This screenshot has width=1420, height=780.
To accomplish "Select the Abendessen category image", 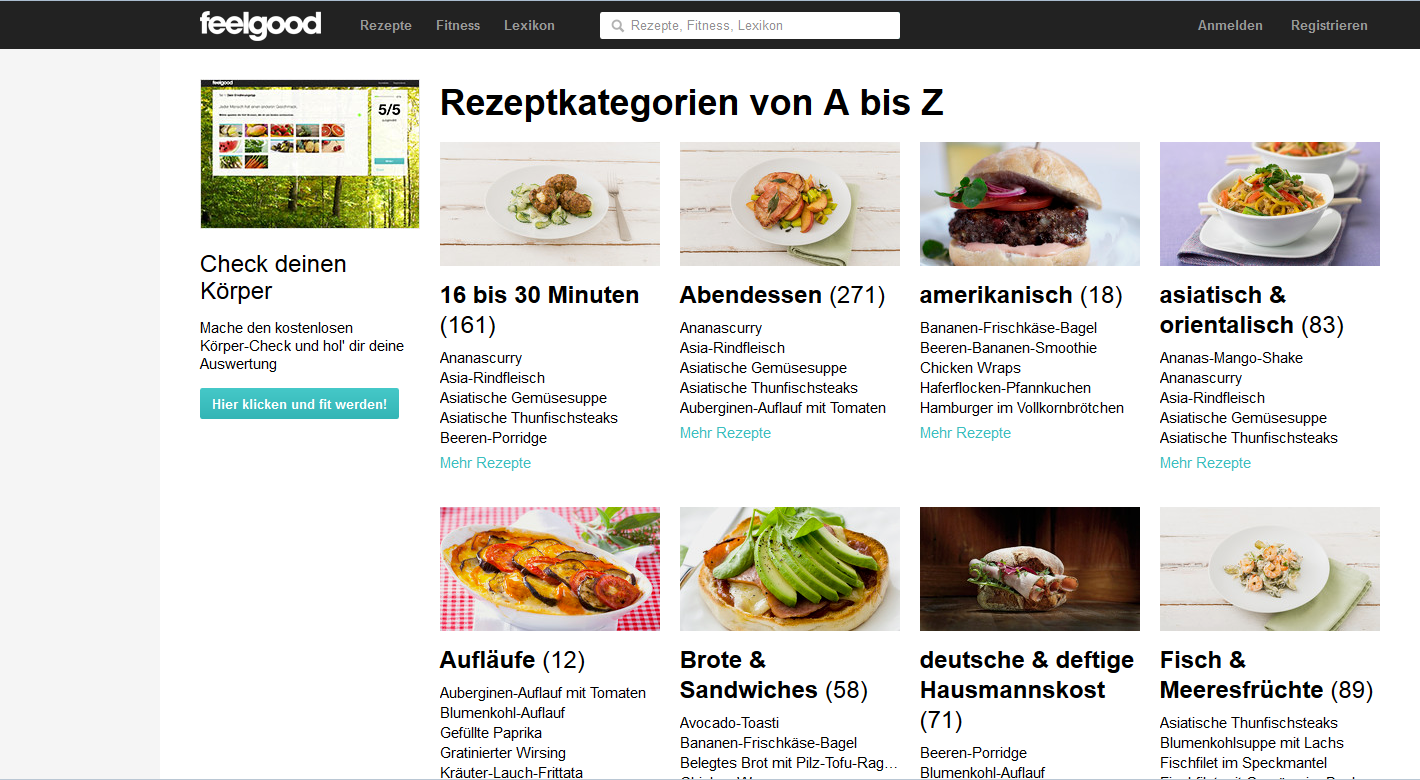I will pos(790,204).
